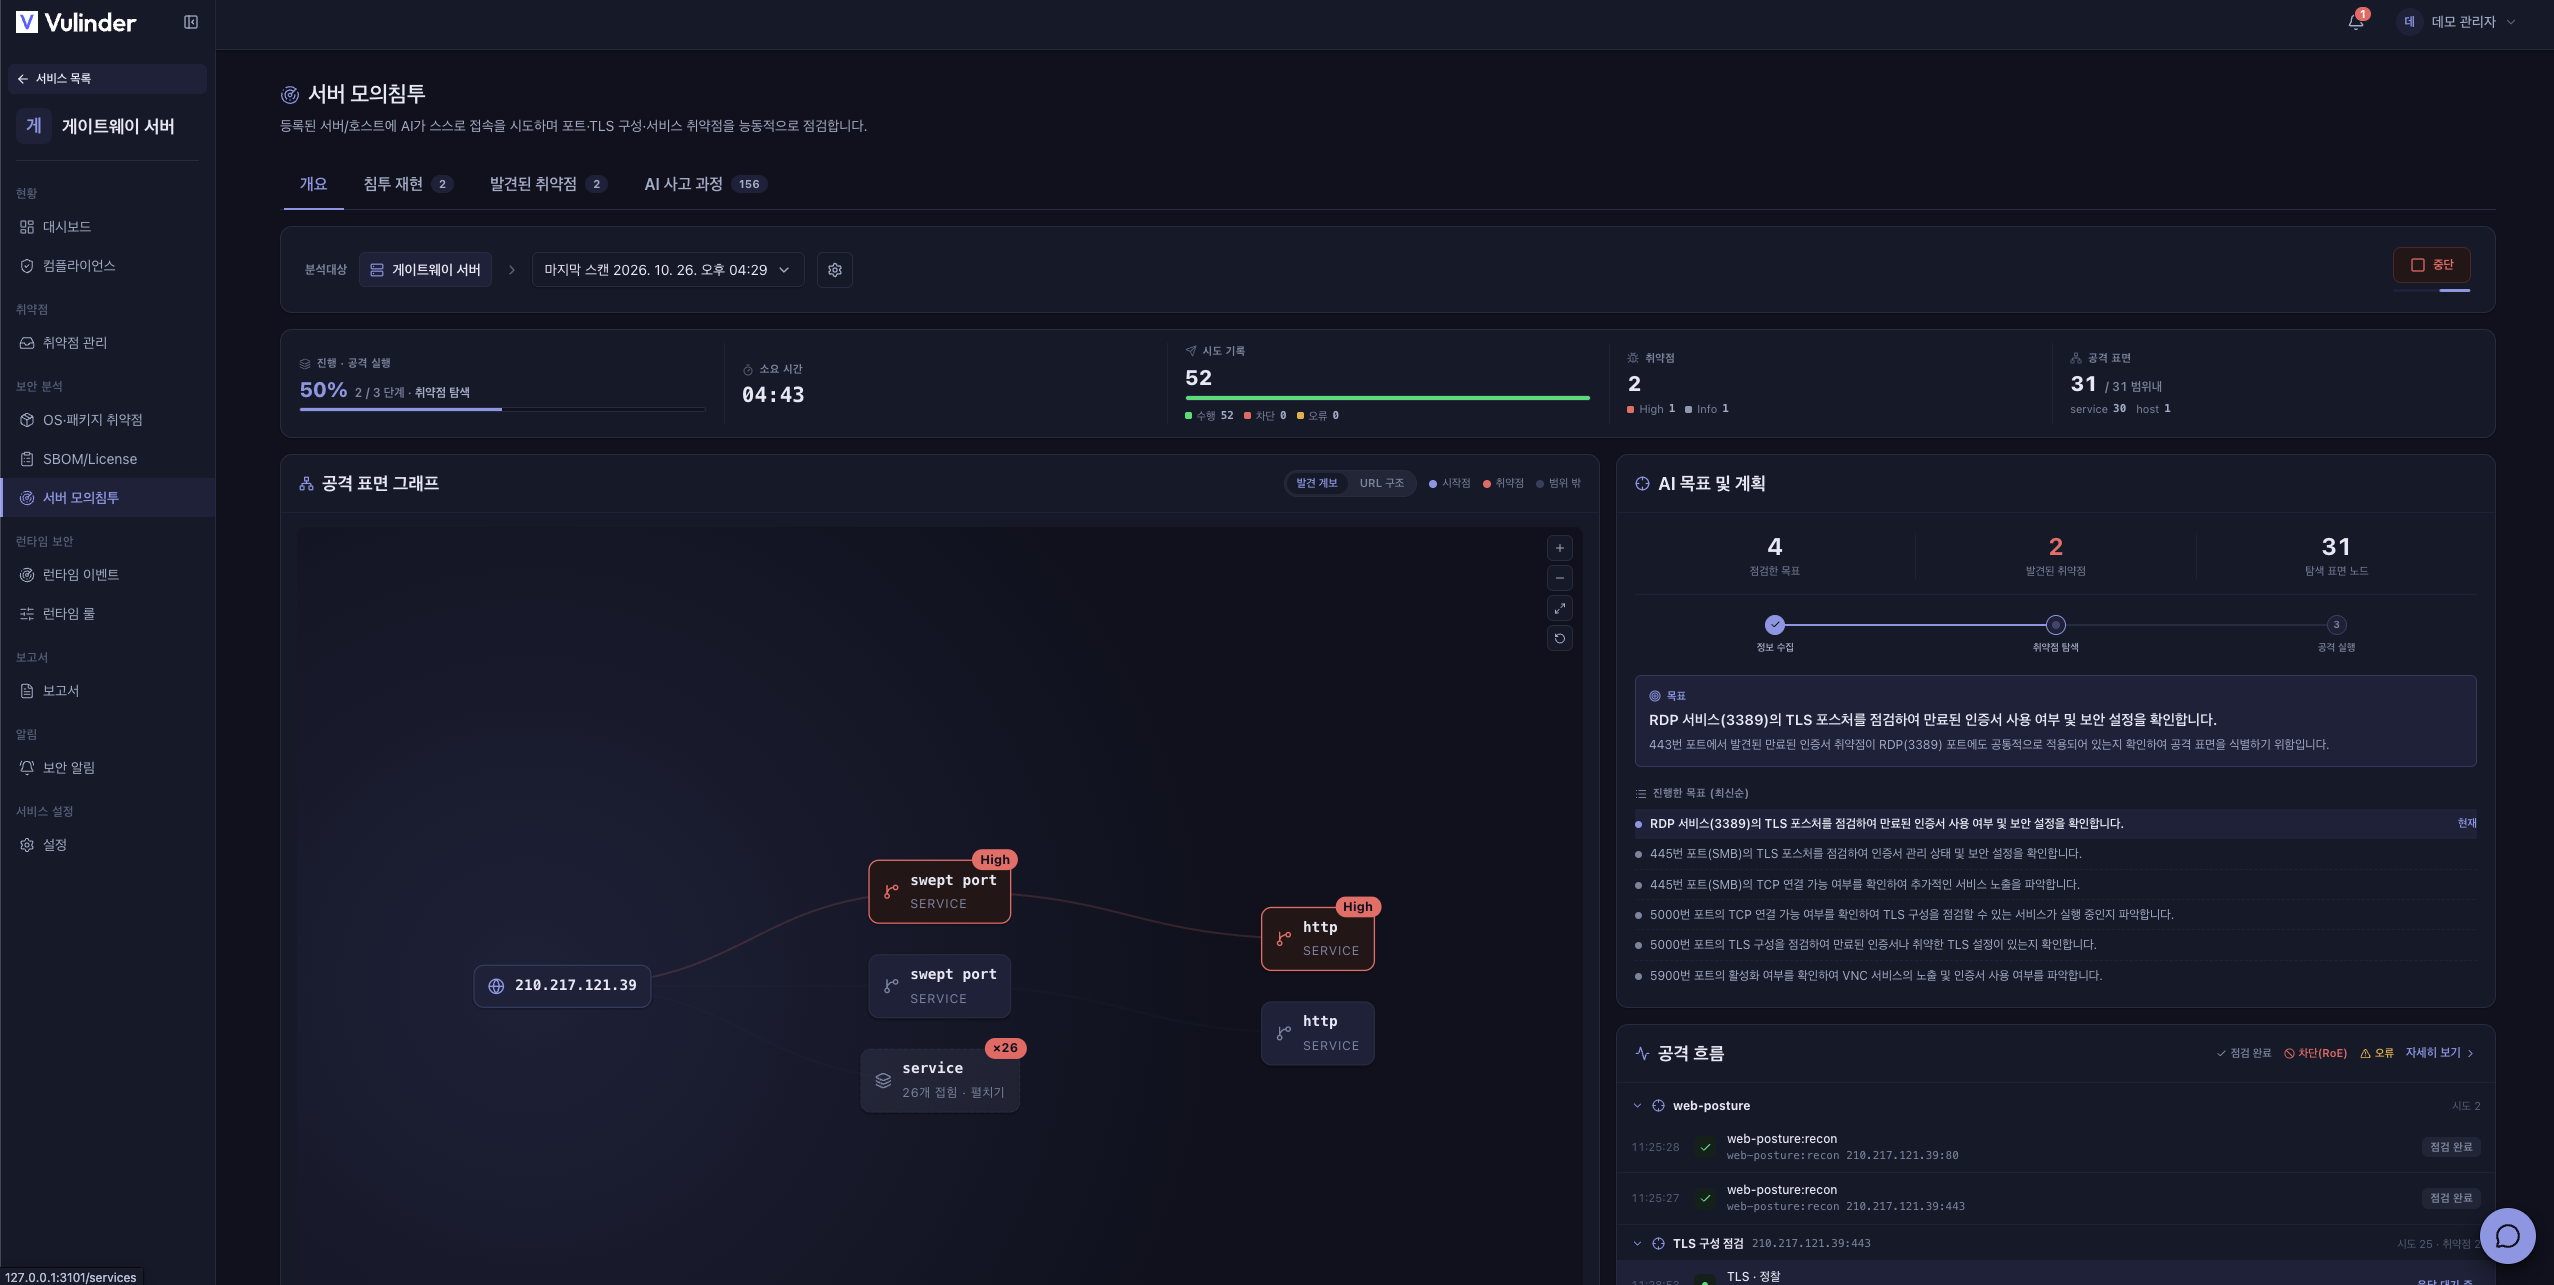Open scan settings gear icon
2554x1285 pixels.
coord(835,270)
